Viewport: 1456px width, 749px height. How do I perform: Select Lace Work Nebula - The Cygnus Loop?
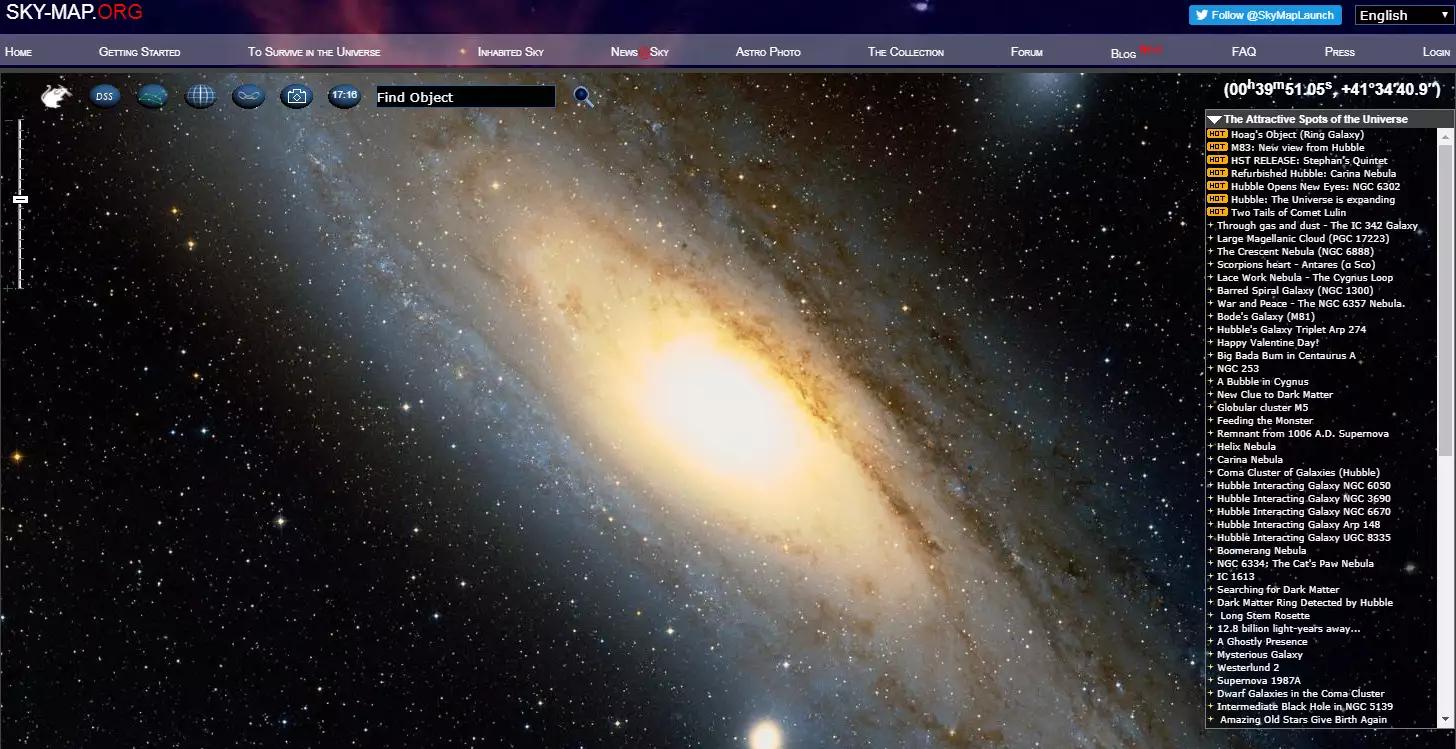click(1305, 277)
